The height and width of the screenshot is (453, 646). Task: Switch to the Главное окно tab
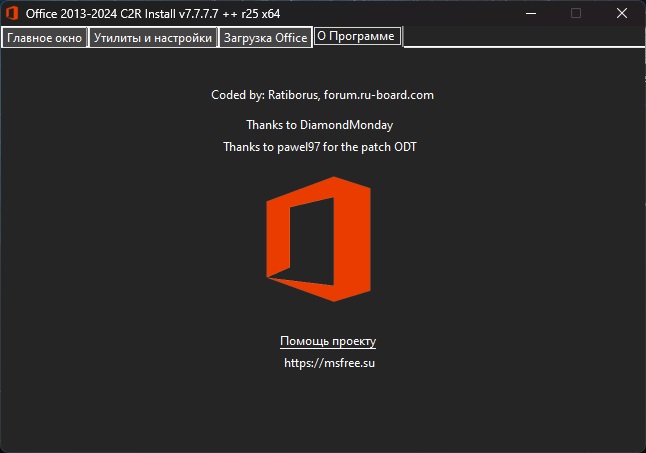pyautogui.click(x=44, y=38)
